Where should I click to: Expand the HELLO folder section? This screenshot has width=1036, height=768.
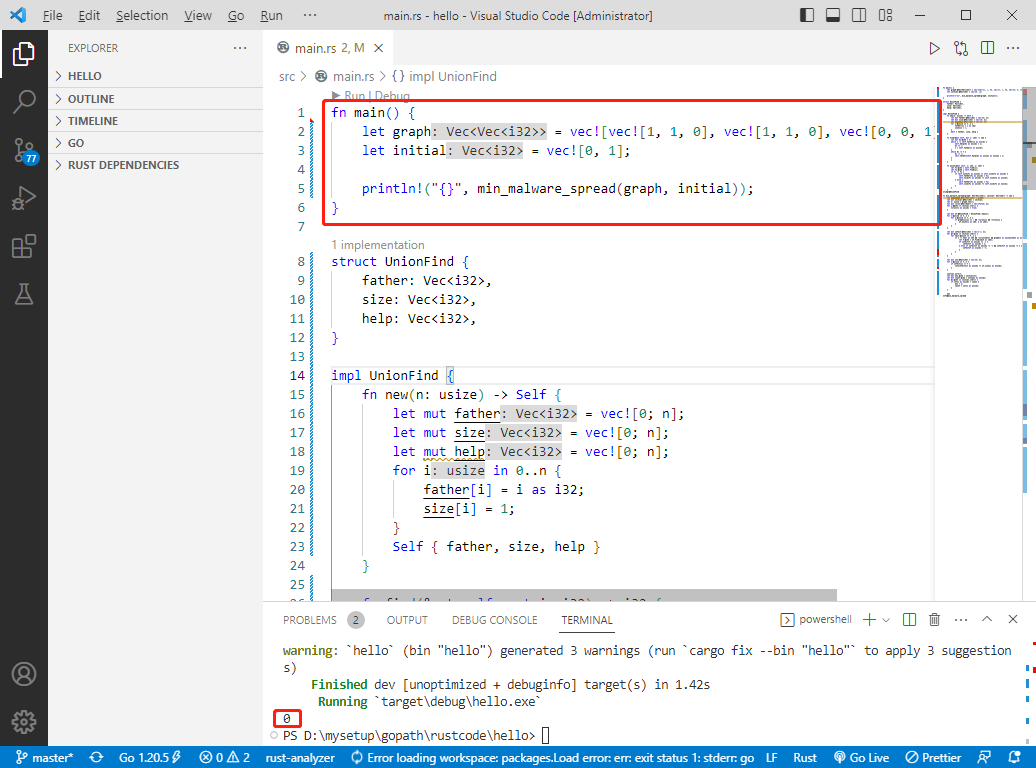coord(156,76)
